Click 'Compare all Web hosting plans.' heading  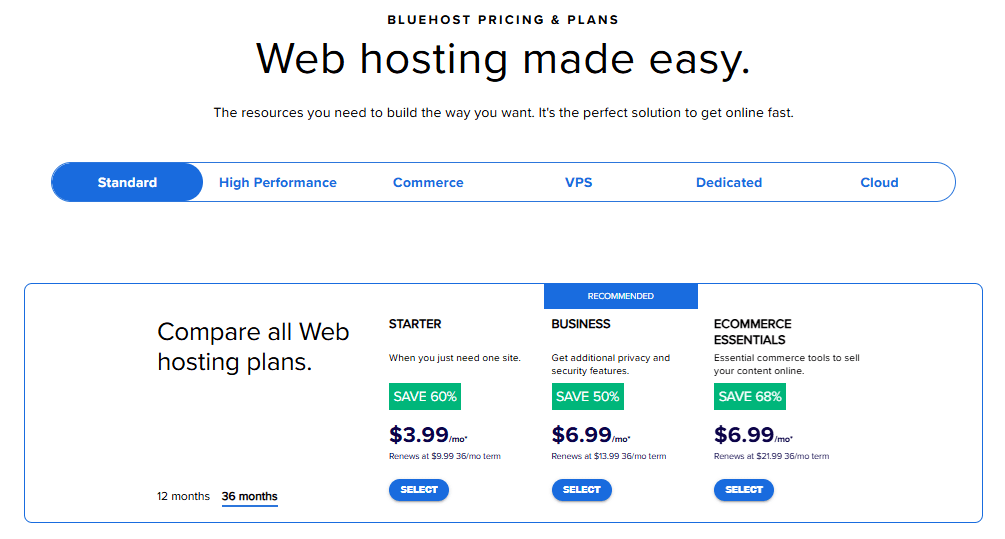[x=253, y=347]
